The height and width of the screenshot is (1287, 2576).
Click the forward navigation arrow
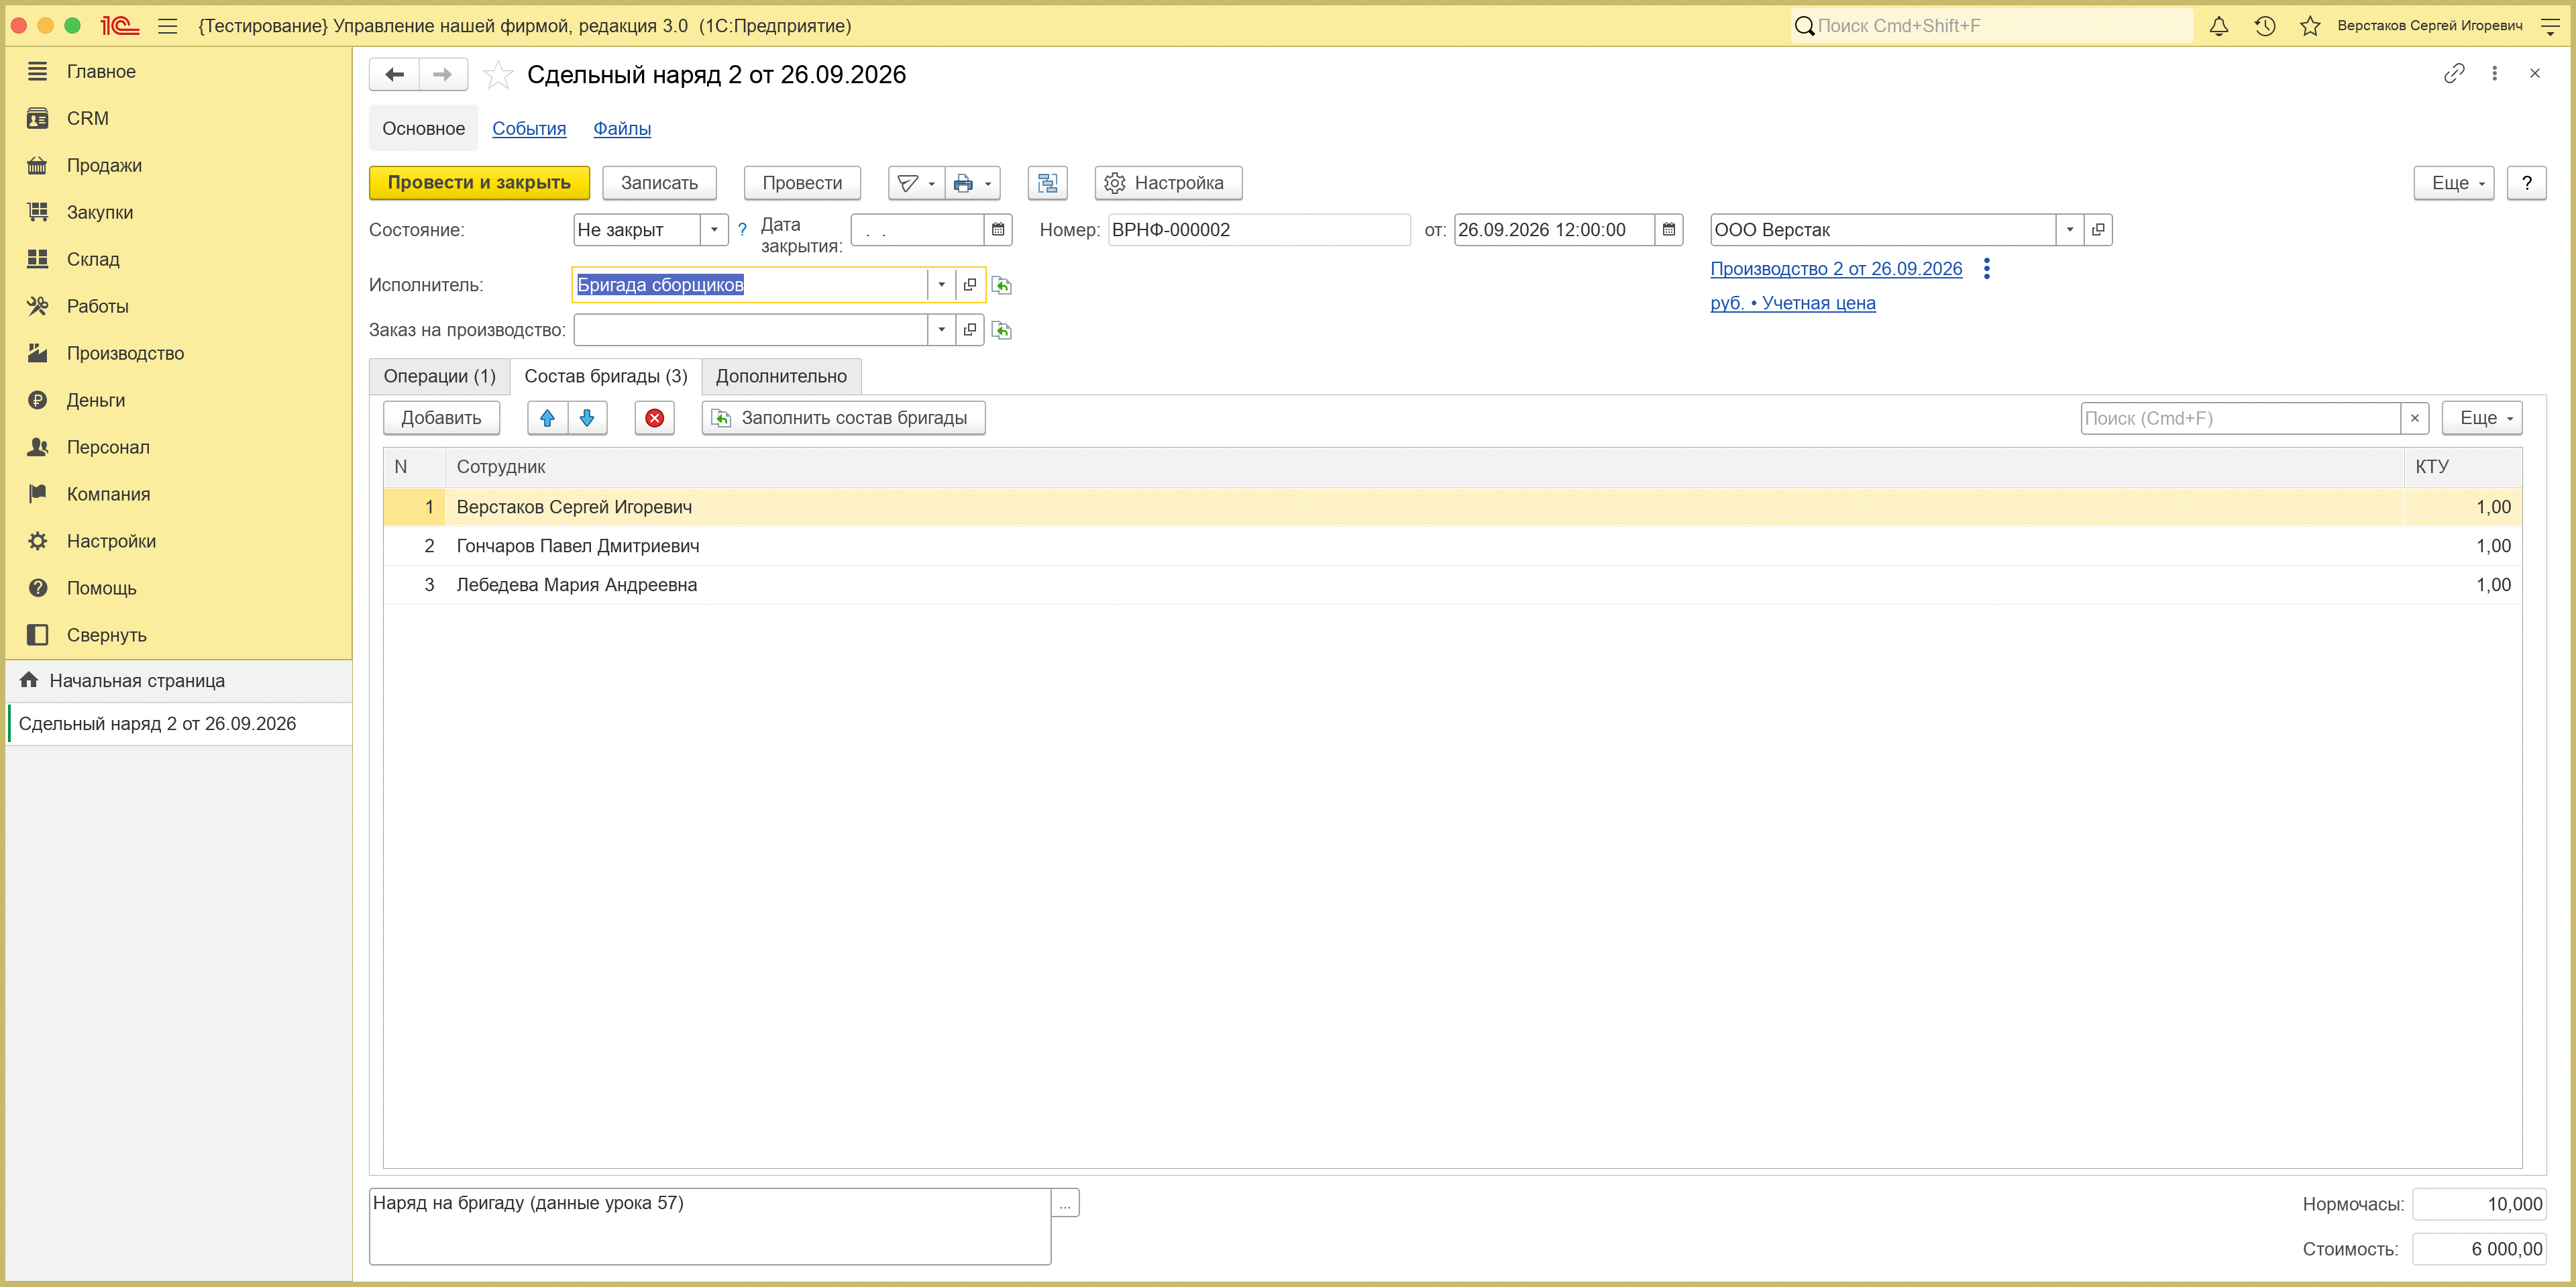coord(442,74)
